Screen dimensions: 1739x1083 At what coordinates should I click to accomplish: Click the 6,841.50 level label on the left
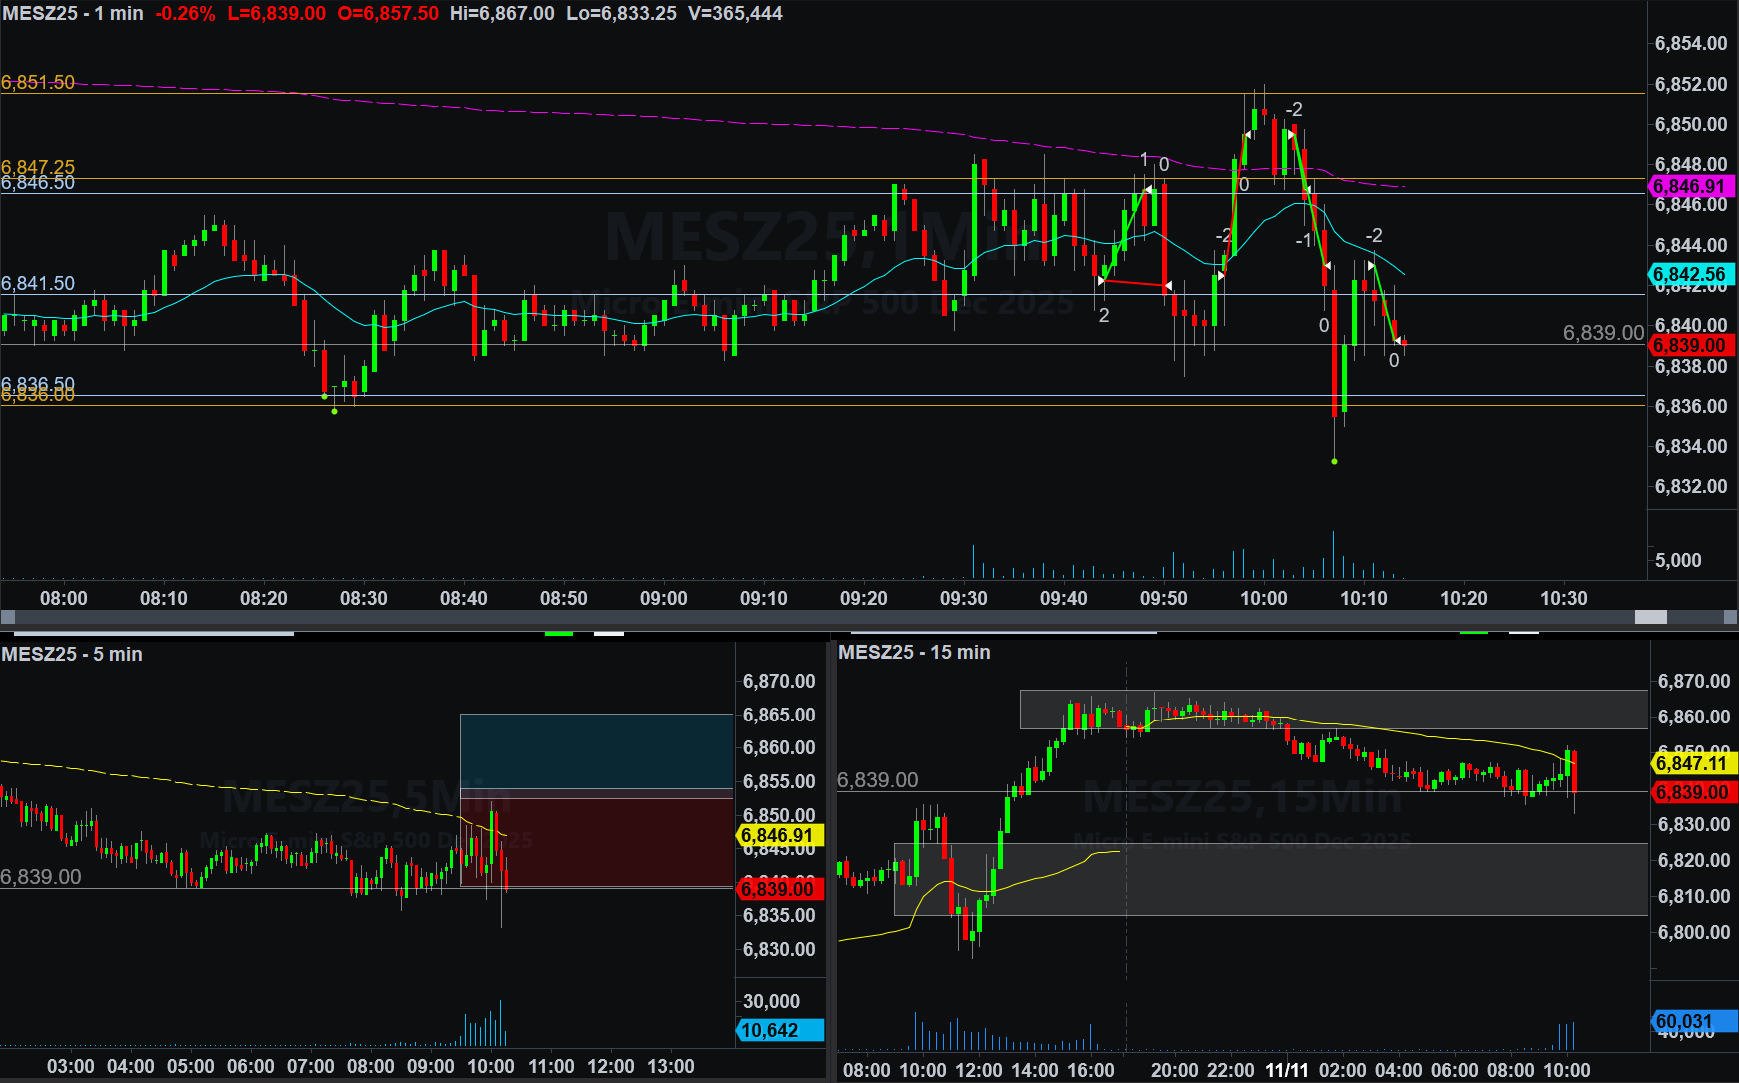pyautogui.click(x=38, y=283)
